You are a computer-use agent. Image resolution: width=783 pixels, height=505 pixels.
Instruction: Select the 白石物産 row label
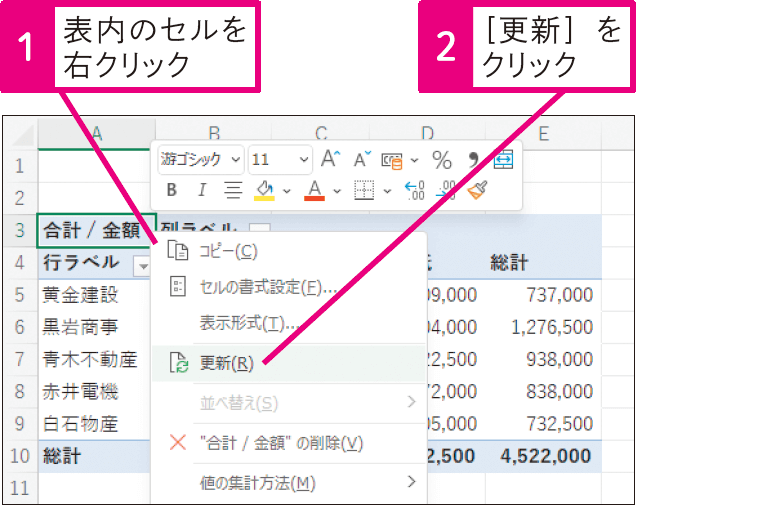(80, 424)
